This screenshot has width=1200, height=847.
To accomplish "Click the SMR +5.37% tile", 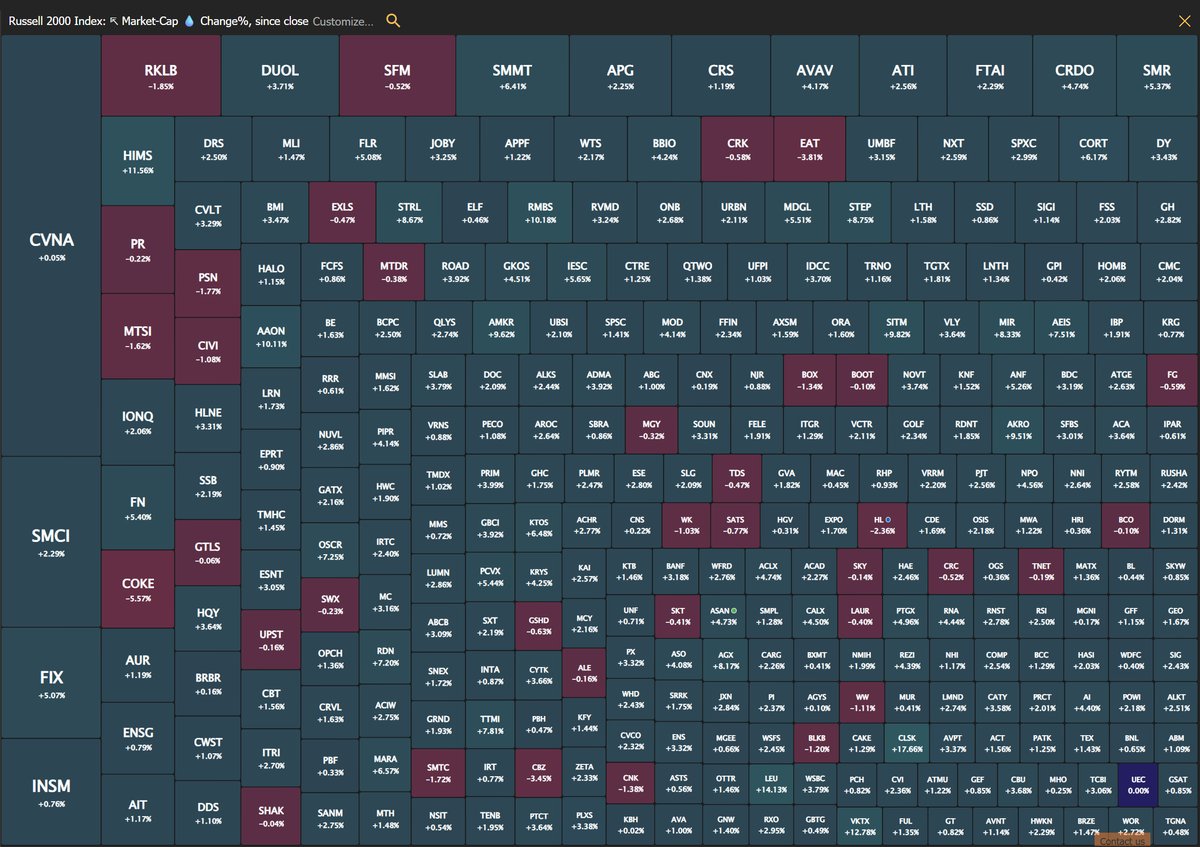I will coord(1157,76).
